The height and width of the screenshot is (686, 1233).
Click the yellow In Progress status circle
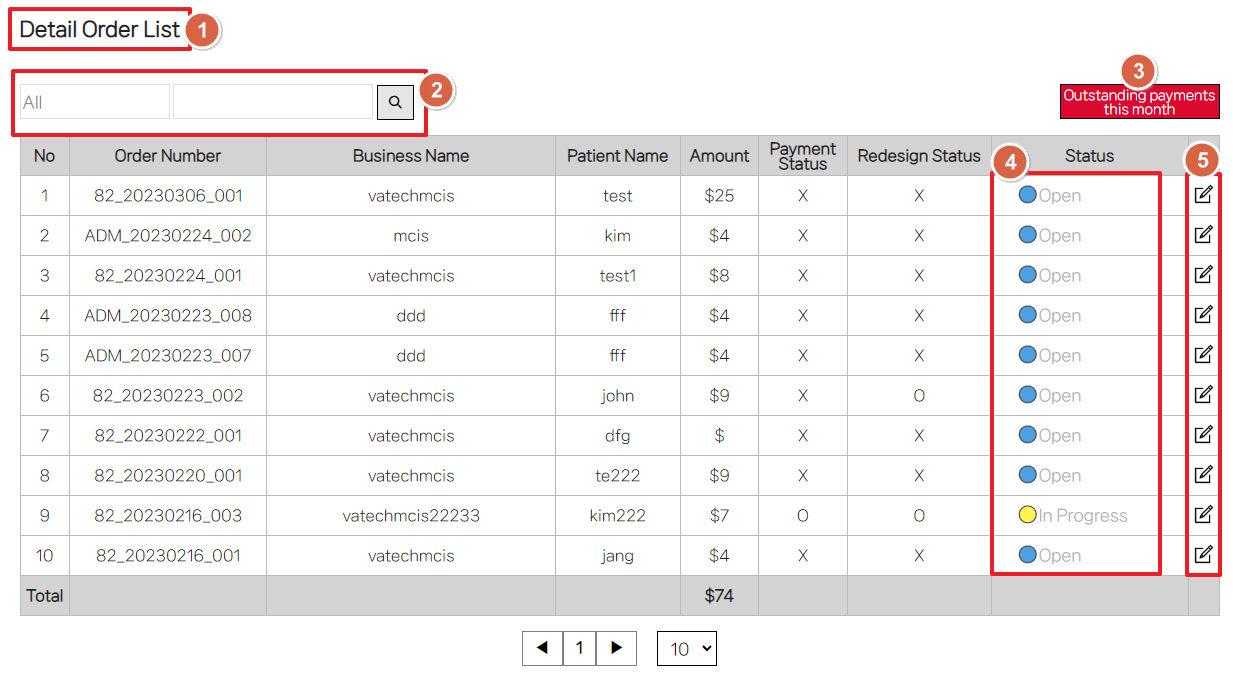click(x=1027, y=515)
